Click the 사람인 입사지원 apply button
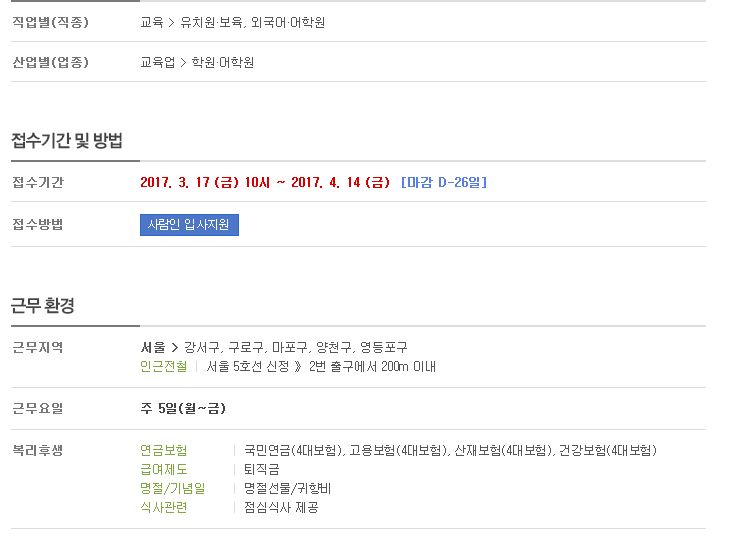Viewport: 734px width, 547px height. [189, 225]
